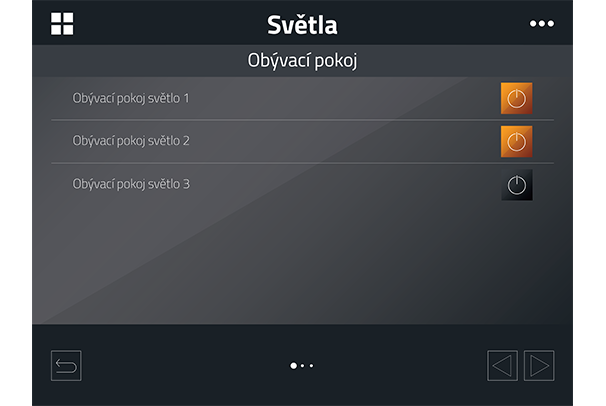The height and width of the screenshot is (406, 606).
Task: Click the Obývací pokoj světlo 2 label
Action: pos(131,141)
